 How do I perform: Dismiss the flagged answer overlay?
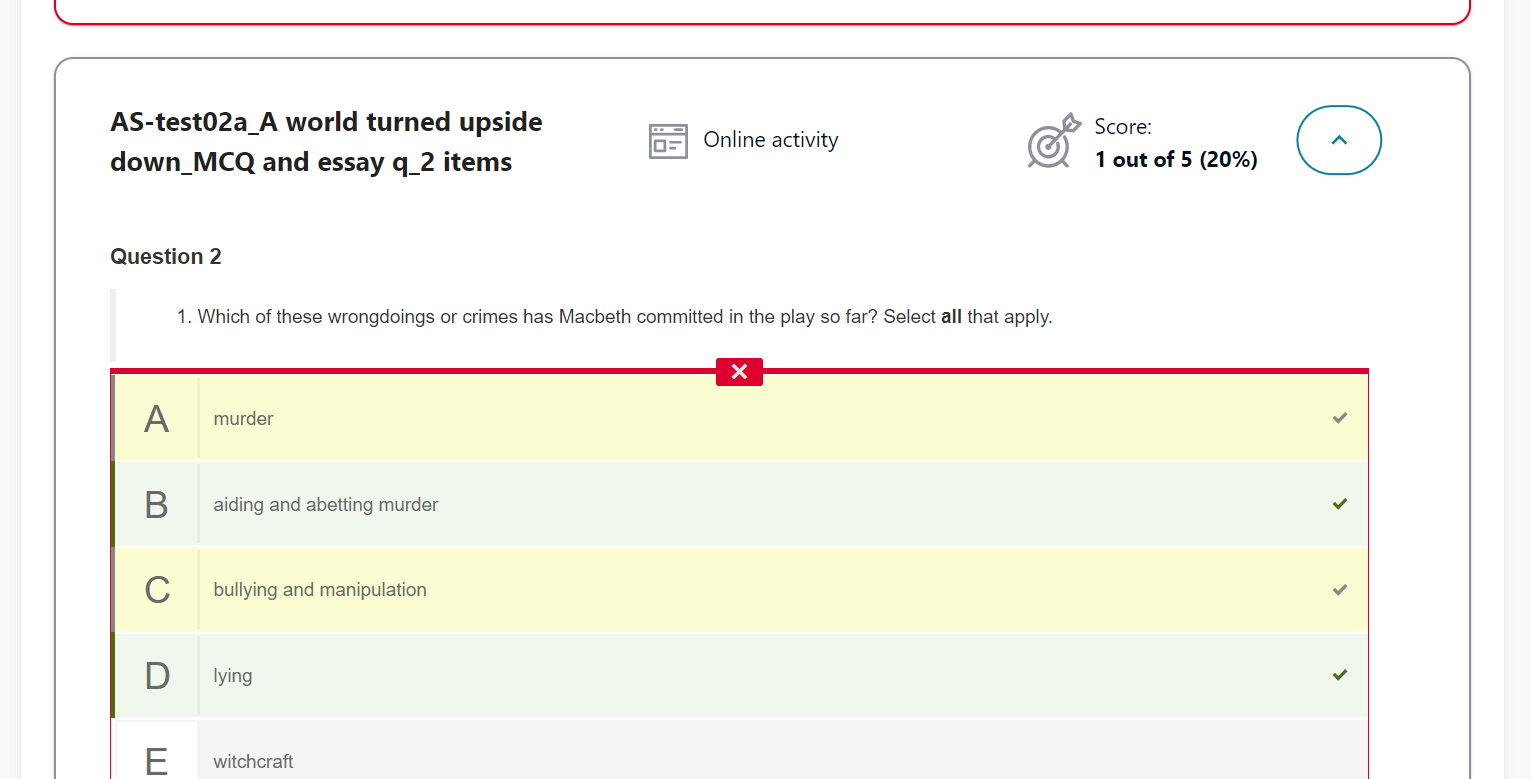tap(739, 371)
